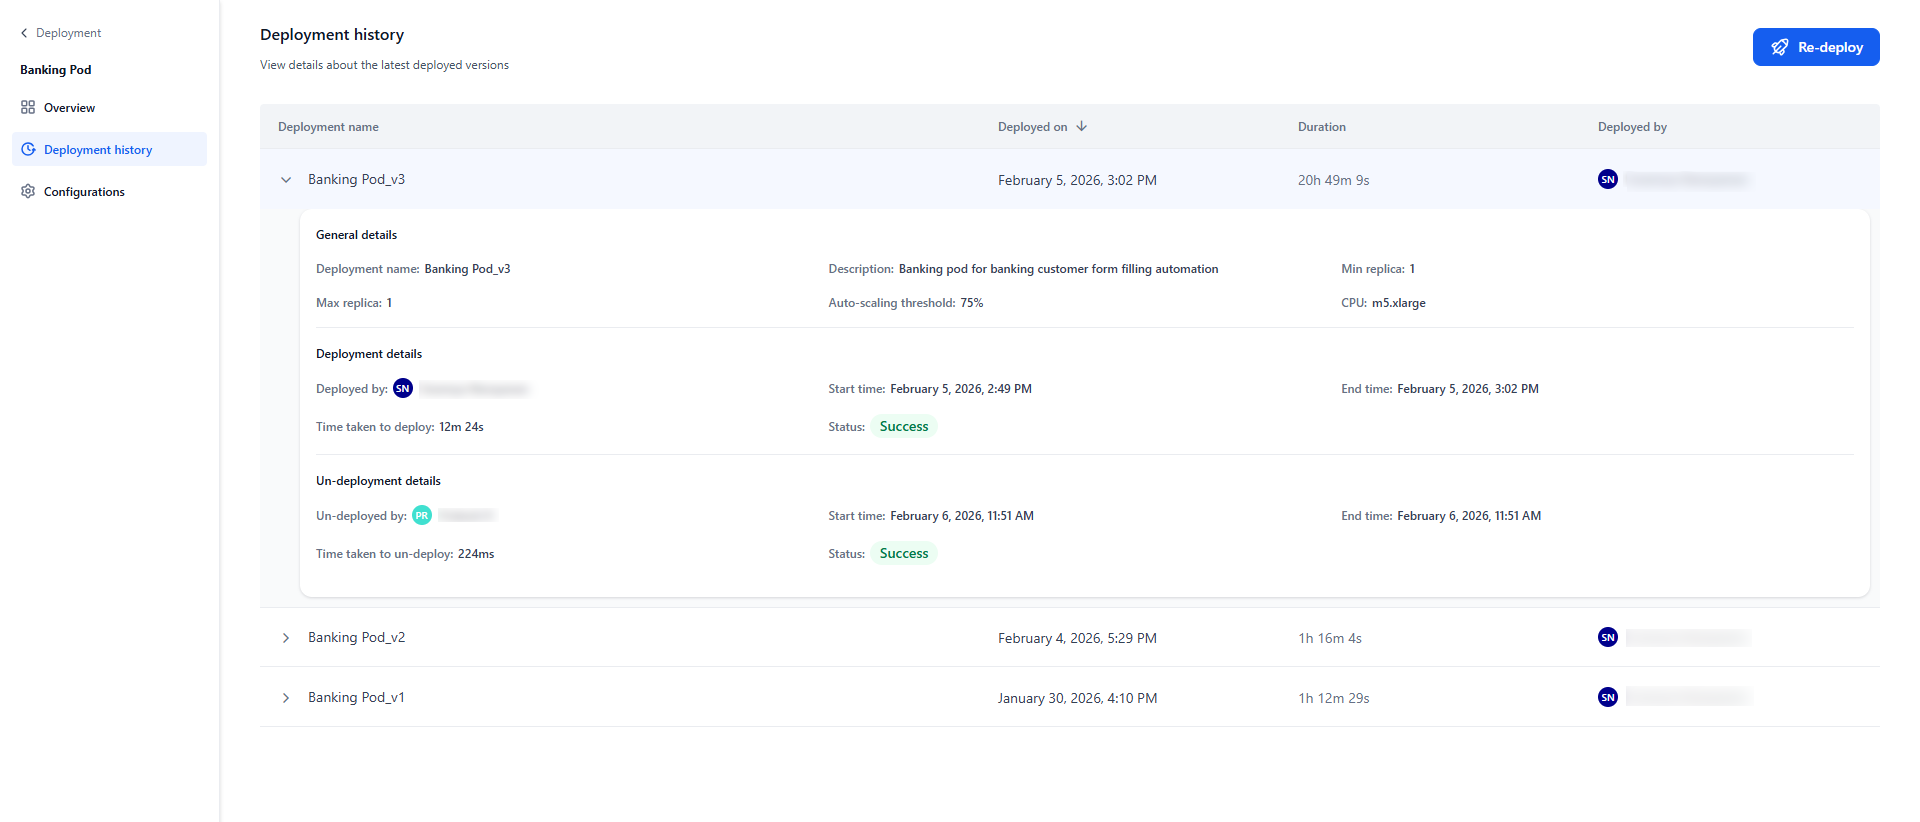Expand the Banking Pod_v2 deployment row
Screen dimensions: 1920x822
click(286, 638)
